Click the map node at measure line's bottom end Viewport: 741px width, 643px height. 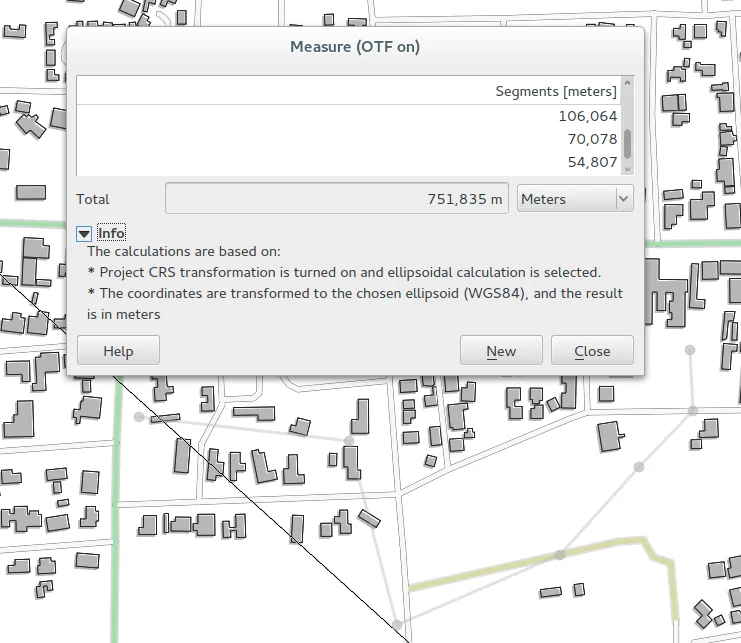pos(398,624)
